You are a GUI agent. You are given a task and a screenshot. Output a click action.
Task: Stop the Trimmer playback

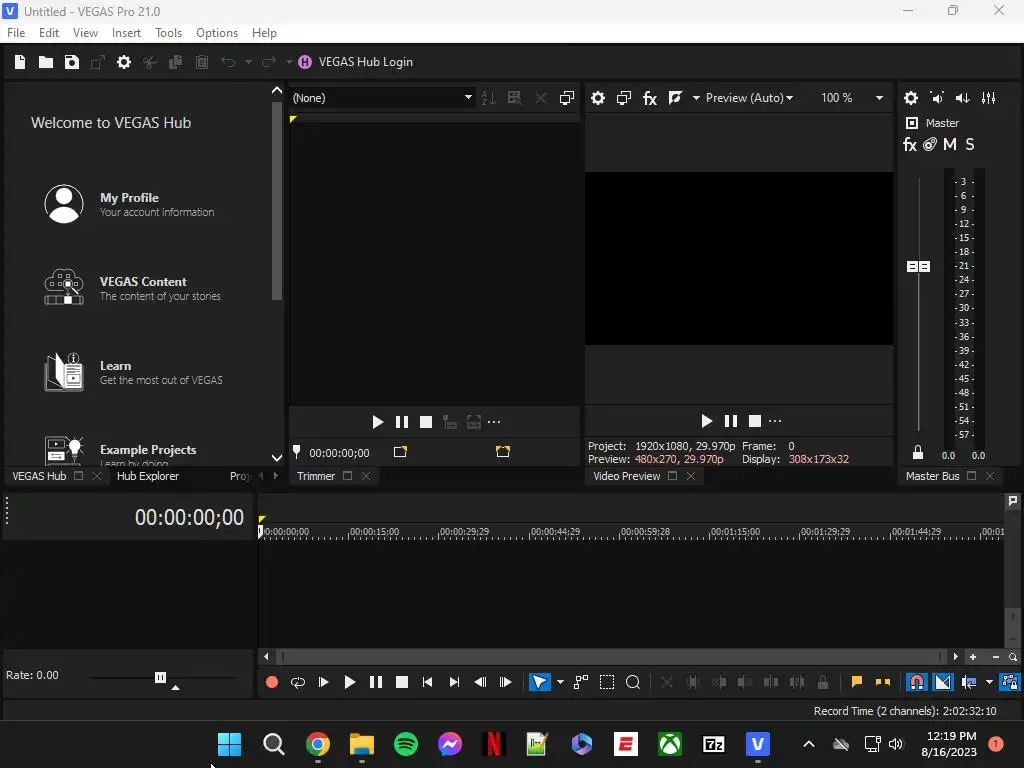(x=426, y=423)
